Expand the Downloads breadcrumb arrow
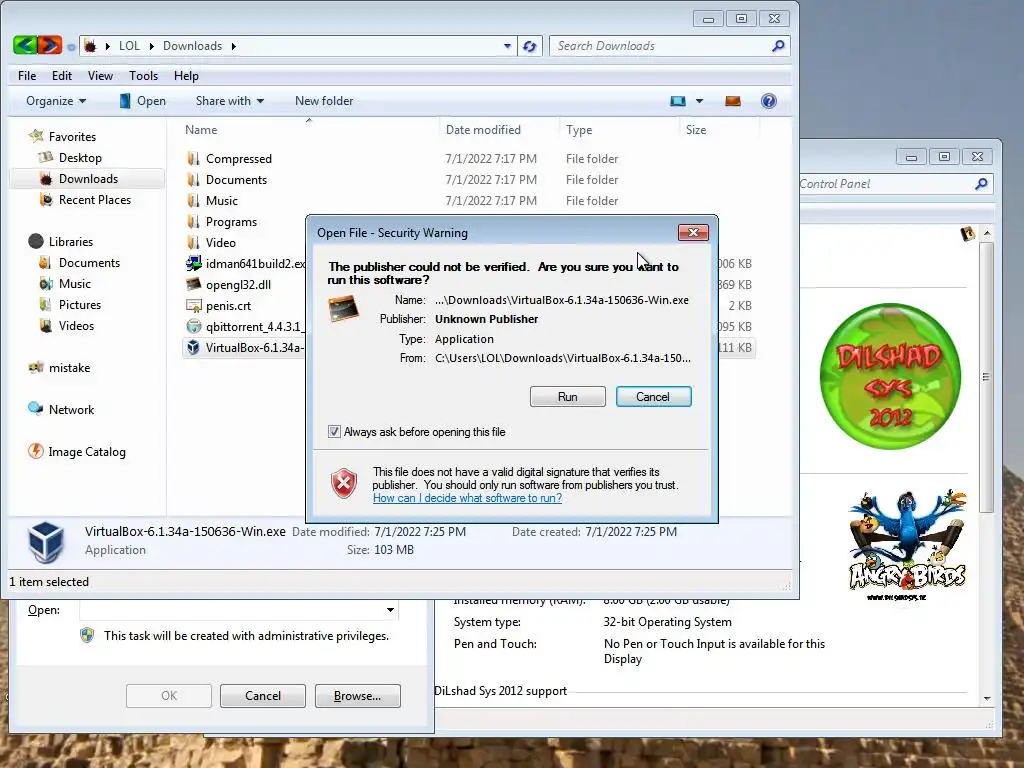 [233, 46]
